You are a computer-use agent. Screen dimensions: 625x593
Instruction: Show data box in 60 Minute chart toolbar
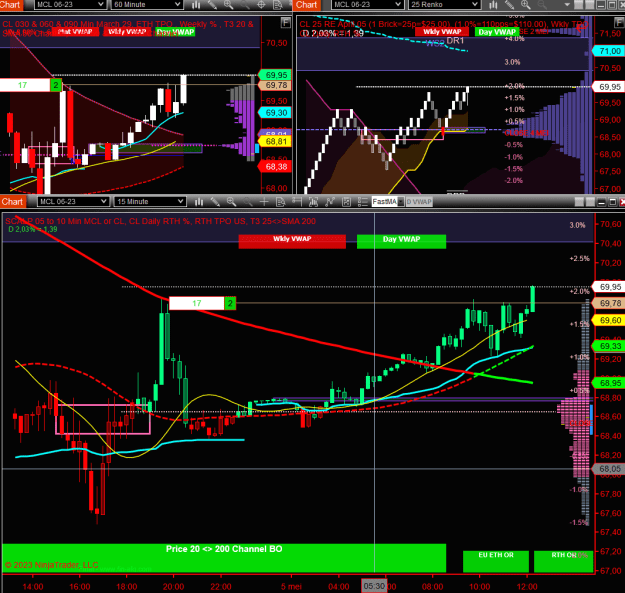click(x=277, y=5)
